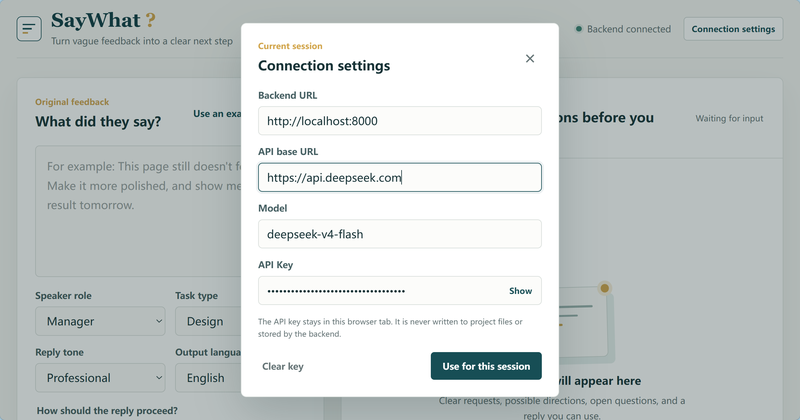The width and height of the screenshot is (800, 420).
Task: Open the Output language English dropdown
Action: [x=208, y=378]
